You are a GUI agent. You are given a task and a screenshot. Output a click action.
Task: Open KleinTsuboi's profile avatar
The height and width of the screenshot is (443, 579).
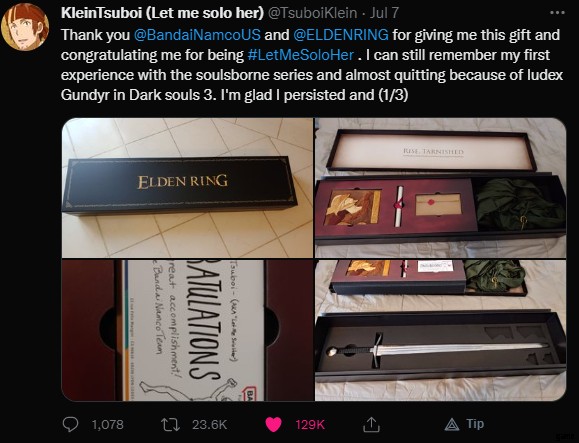(25, 27)
